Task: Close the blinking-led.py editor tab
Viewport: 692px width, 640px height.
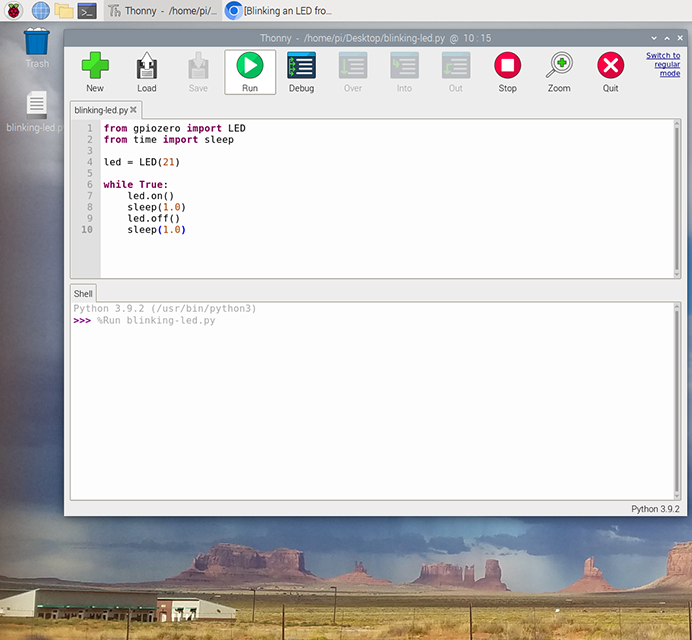Action: [x=133, y=109]
